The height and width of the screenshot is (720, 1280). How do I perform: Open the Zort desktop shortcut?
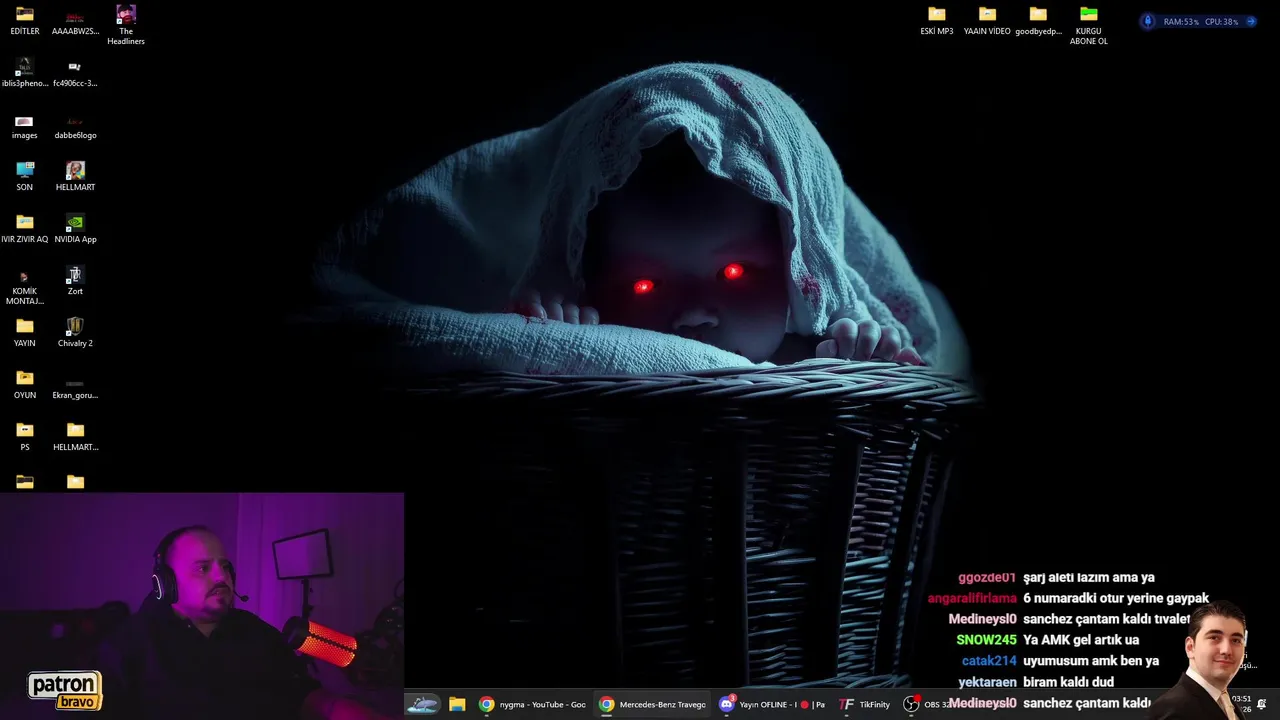tap(75, 281)
